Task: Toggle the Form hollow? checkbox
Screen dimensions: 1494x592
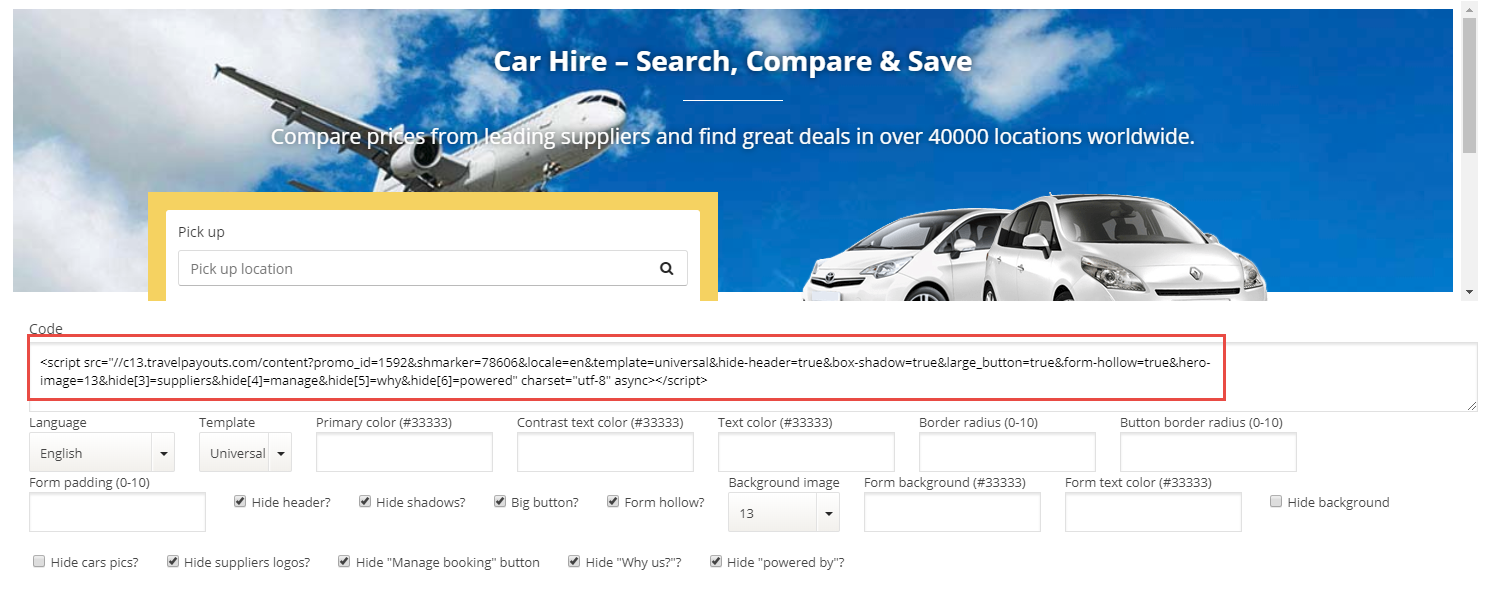Action: coord(613,501)
